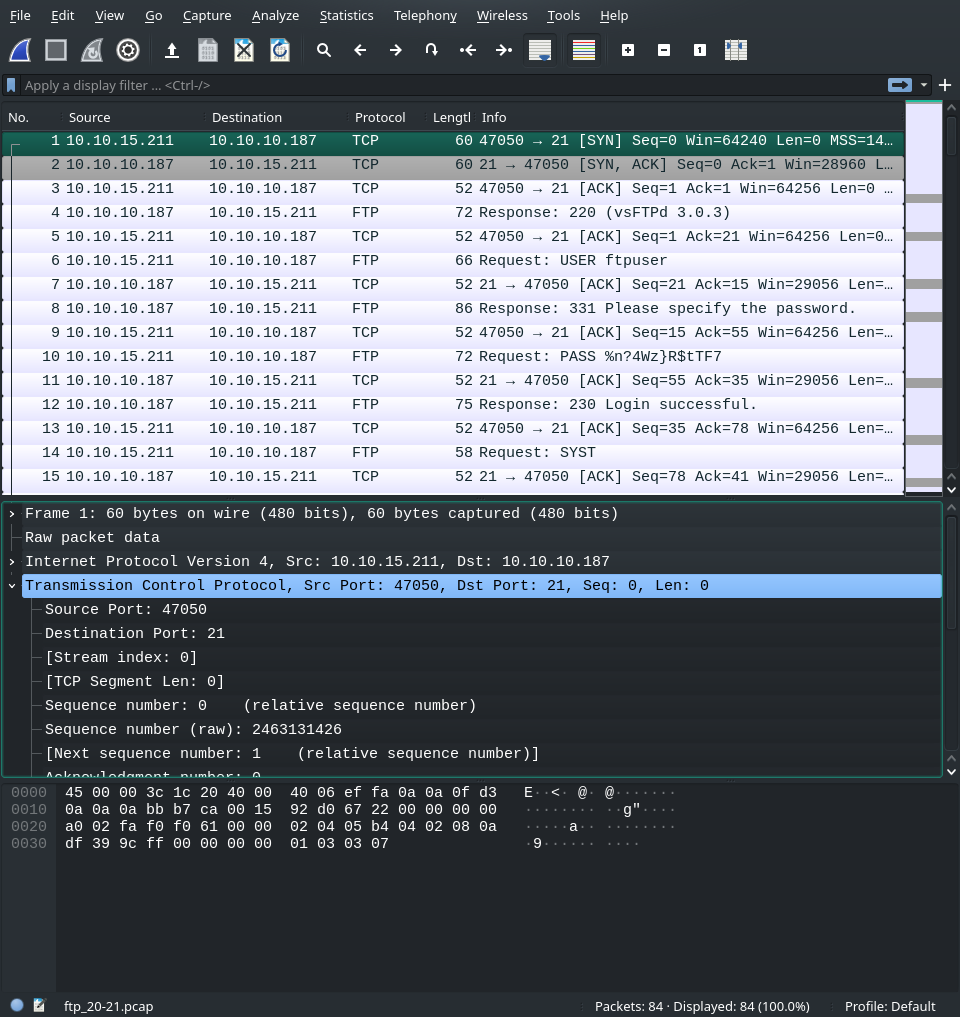The height and width of the screenshot is (1017, 960).
Task: Toggle packet list colorization
Action: pos(584,50)
